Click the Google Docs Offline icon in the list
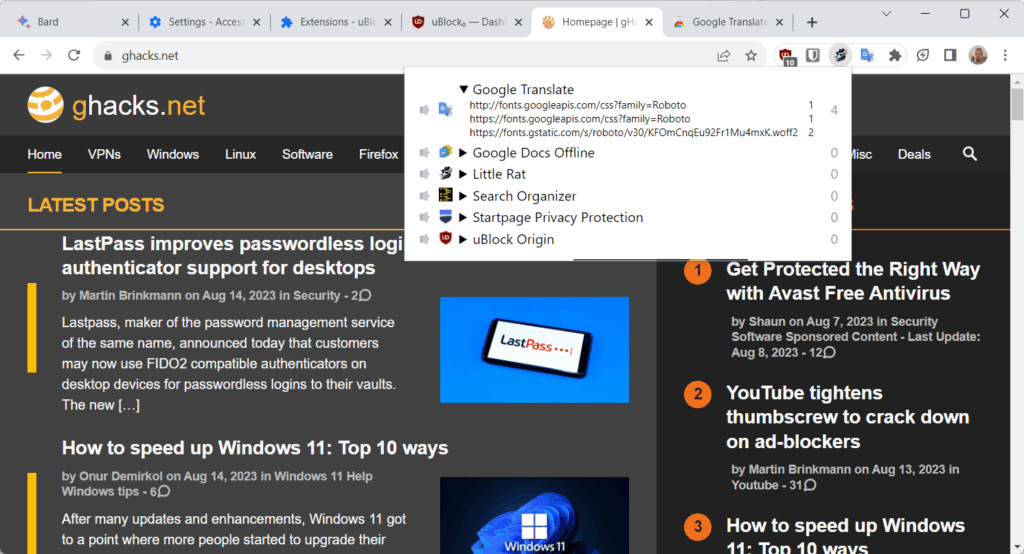 tap(445, 152)
